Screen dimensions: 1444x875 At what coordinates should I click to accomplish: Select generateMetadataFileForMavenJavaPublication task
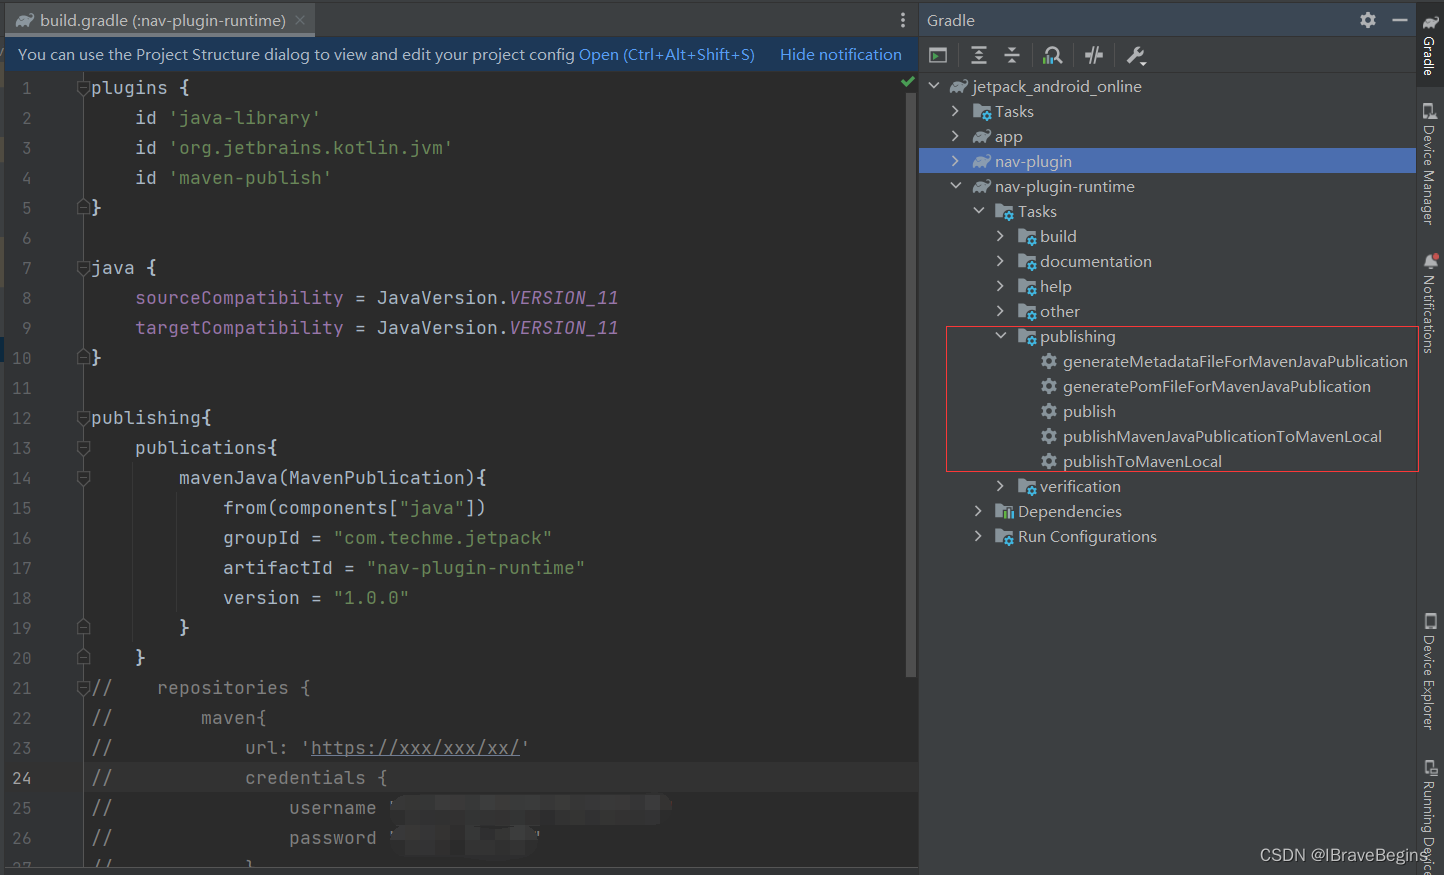pyautogui.click(x=1235, y=361)
